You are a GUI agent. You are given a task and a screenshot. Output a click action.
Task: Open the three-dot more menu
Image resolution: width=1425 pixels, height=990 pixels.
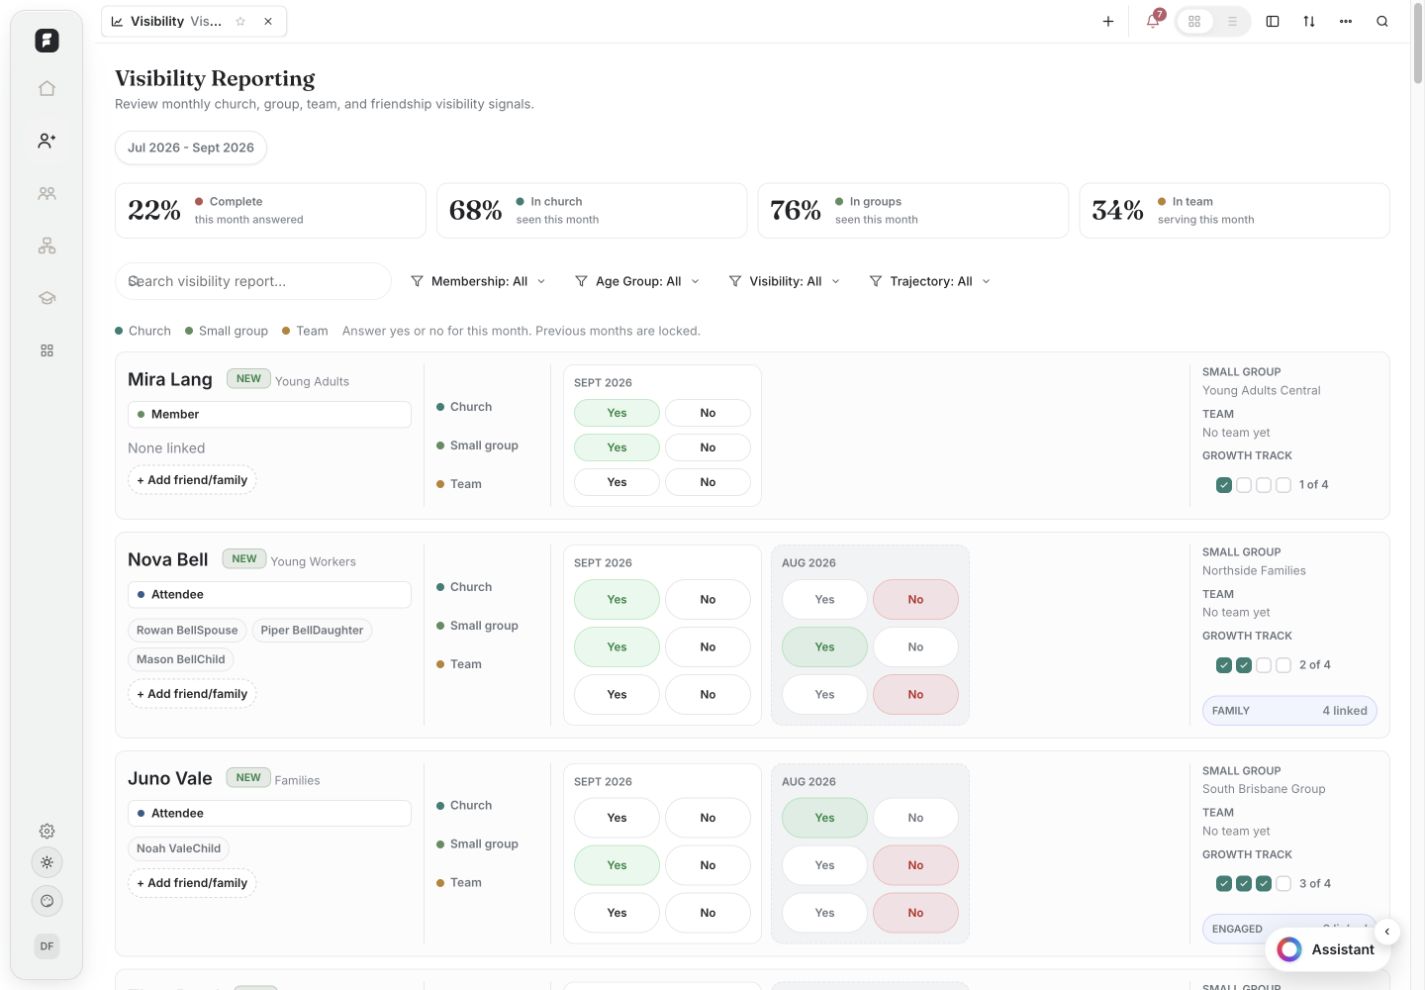(x=1346, y=21)
